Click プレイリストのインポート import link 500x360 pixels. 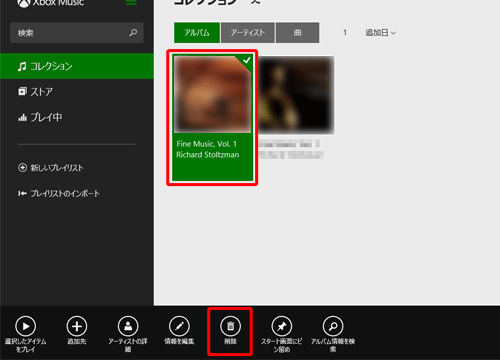coord(59,193)
